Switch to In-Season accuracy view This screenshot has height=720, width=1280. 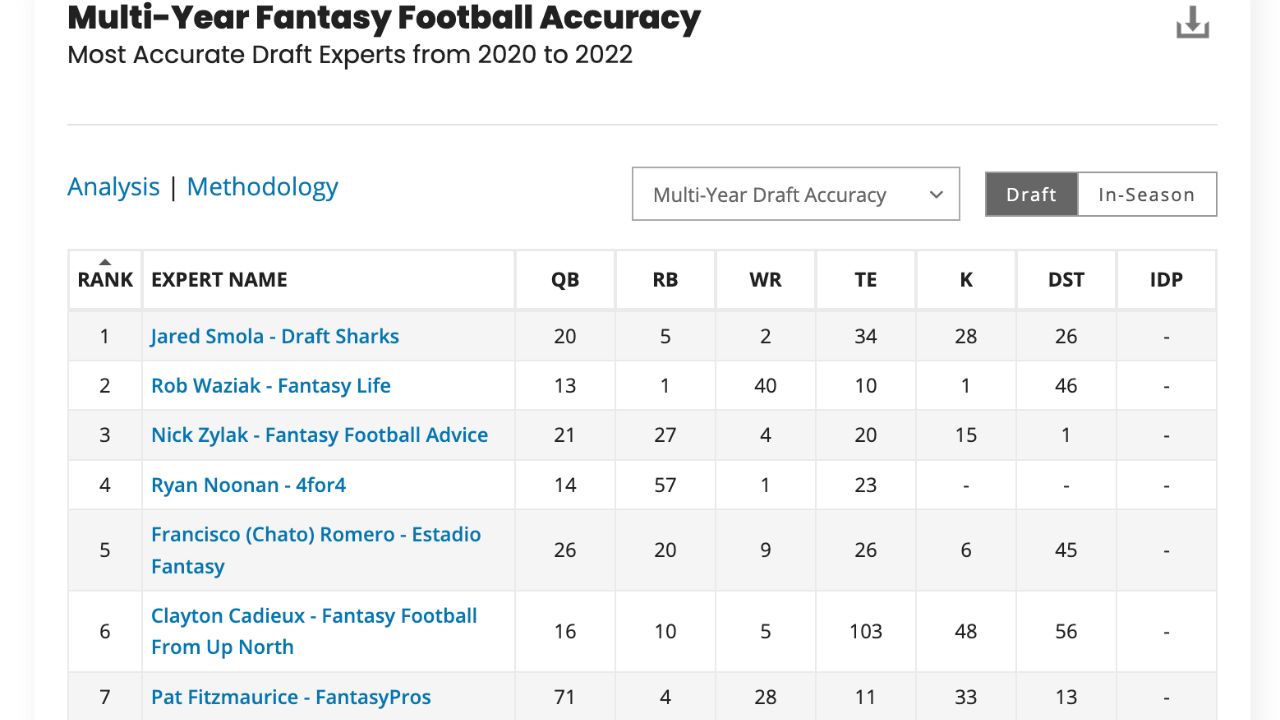[1147, 194]
